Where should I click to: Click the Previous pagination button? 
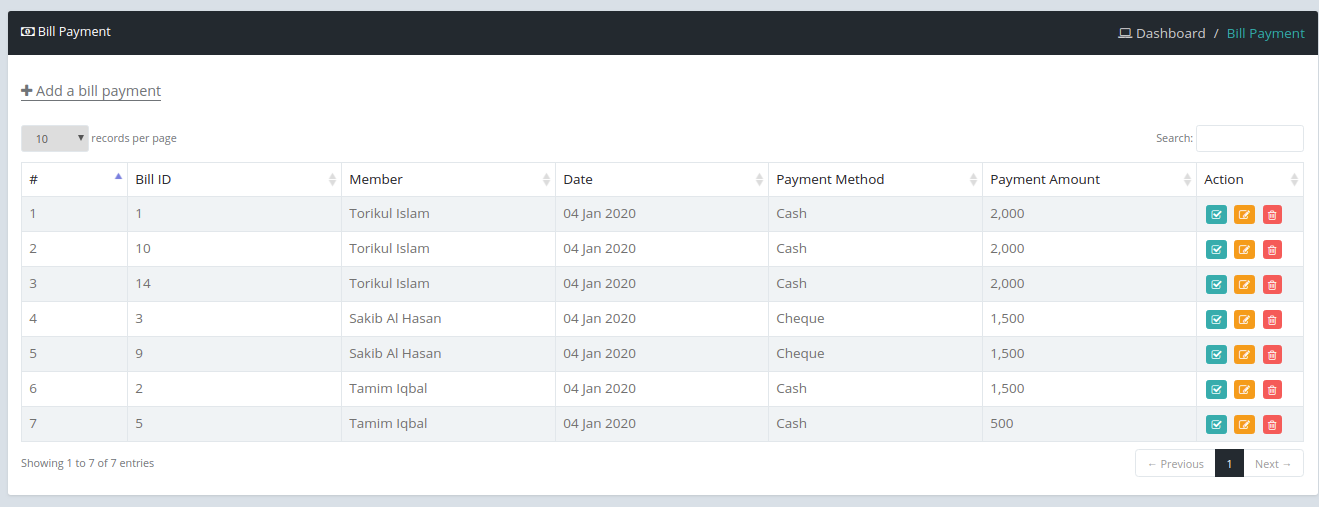[1175, 463]
